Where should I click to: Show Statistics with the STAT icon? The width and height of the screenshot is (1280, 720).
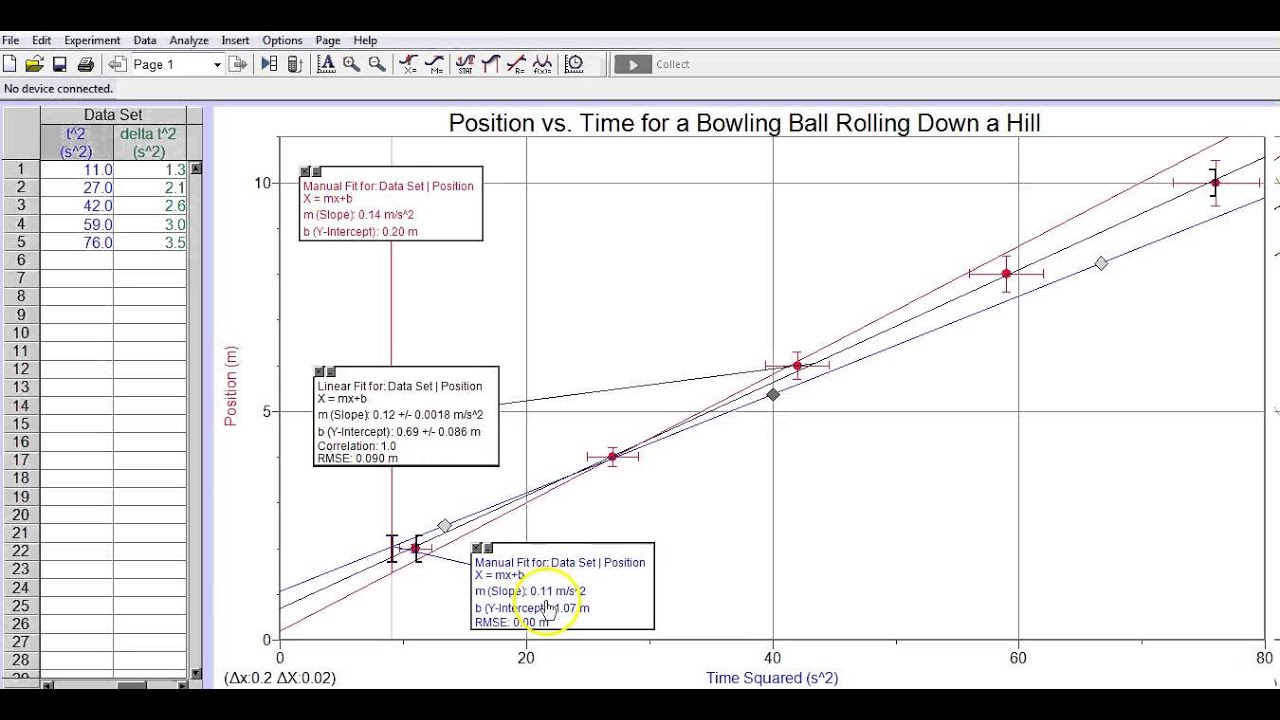465,64
